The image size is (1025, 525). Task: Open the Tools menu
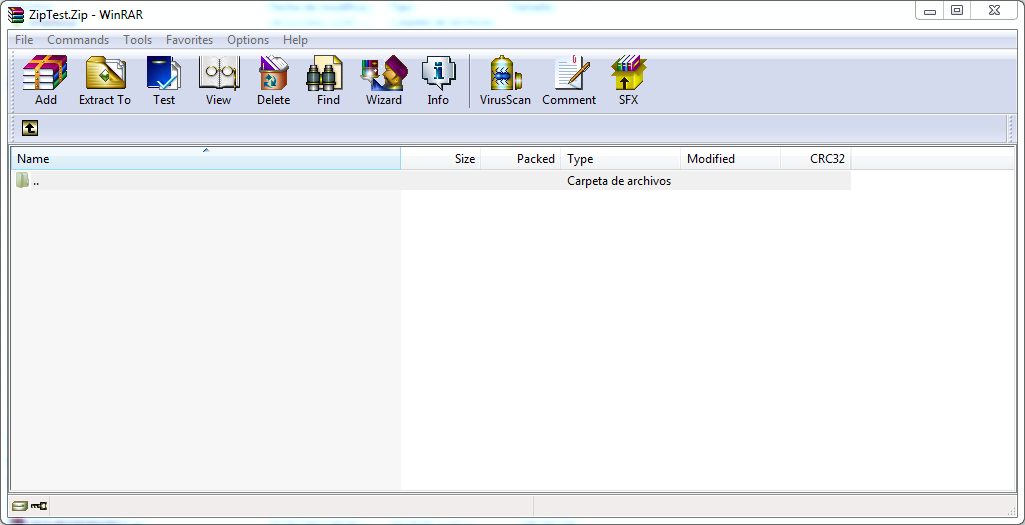click(x=138, y=40)
